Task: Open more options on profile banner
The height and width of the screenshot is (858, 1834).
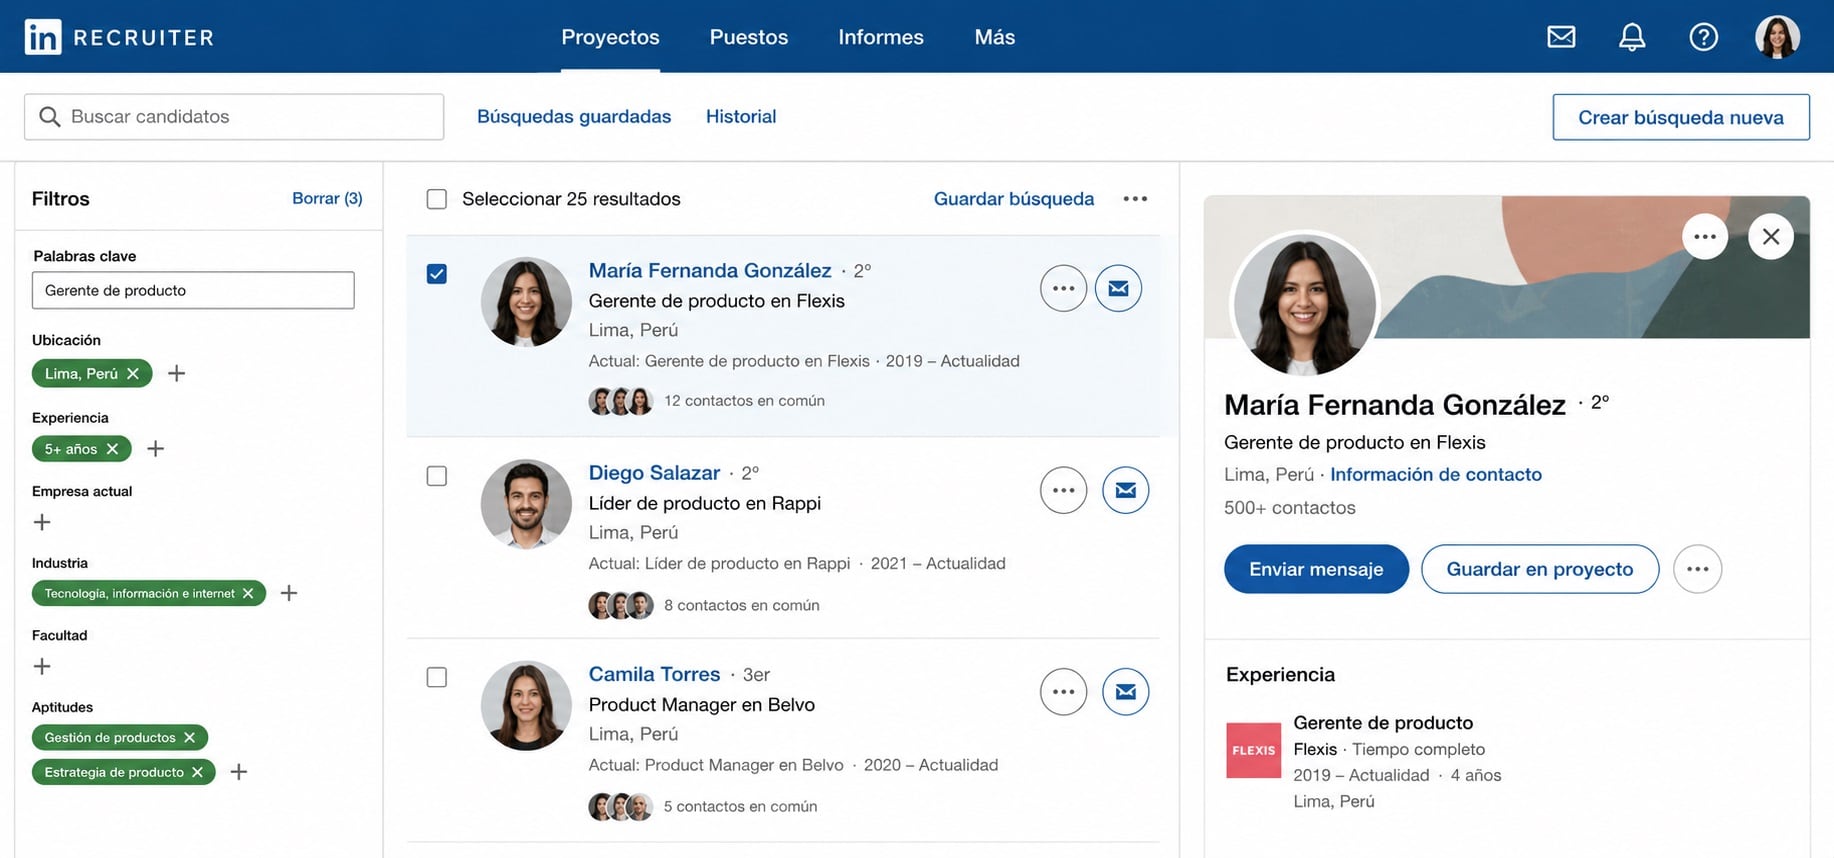Action: pos(1705,237)
